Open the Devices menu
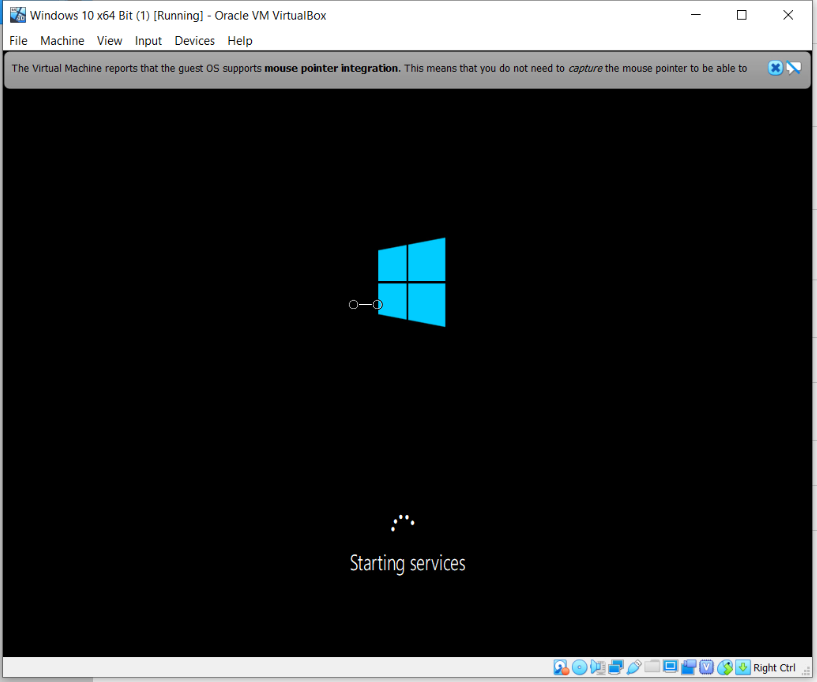Viewport: 817px width, 682px height. pos(194,41)
